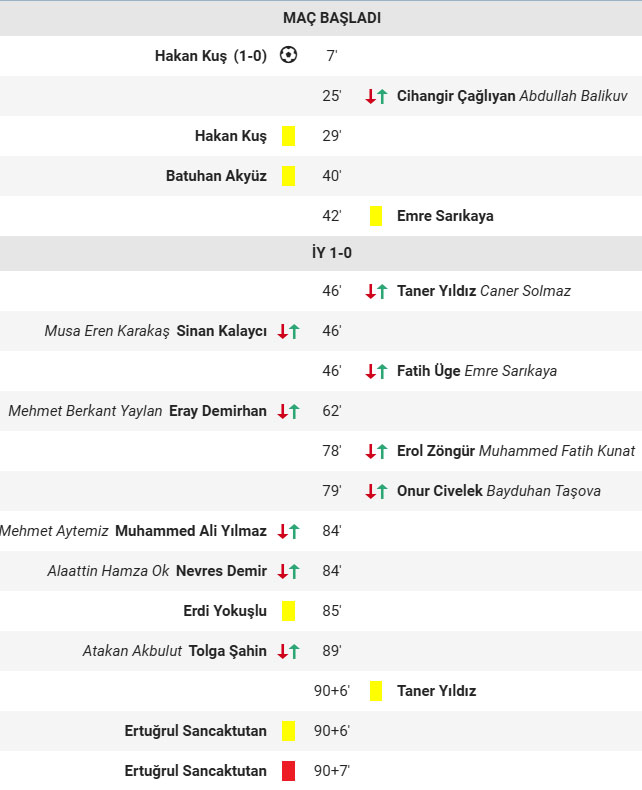Click Eray Demirhan's name at 62'
Viewport: 642px width, 790px height.
coord(218,411)
